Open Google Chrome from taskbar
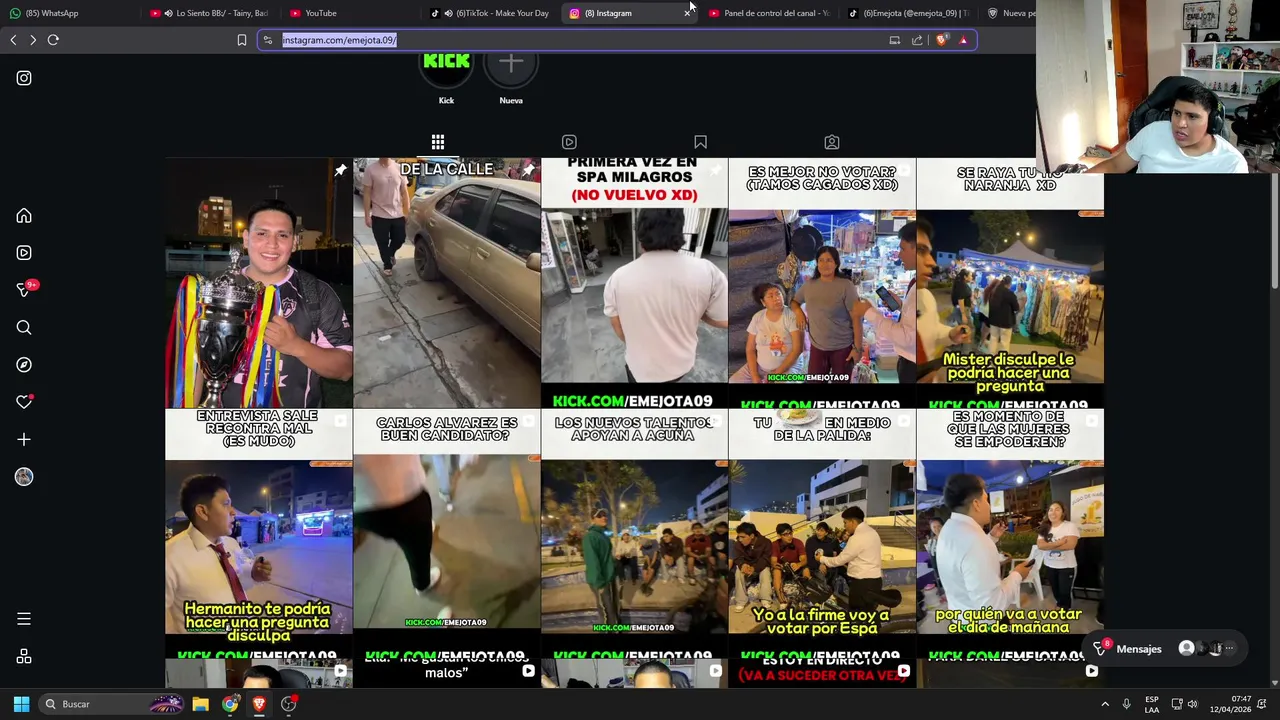 [230, 704]
